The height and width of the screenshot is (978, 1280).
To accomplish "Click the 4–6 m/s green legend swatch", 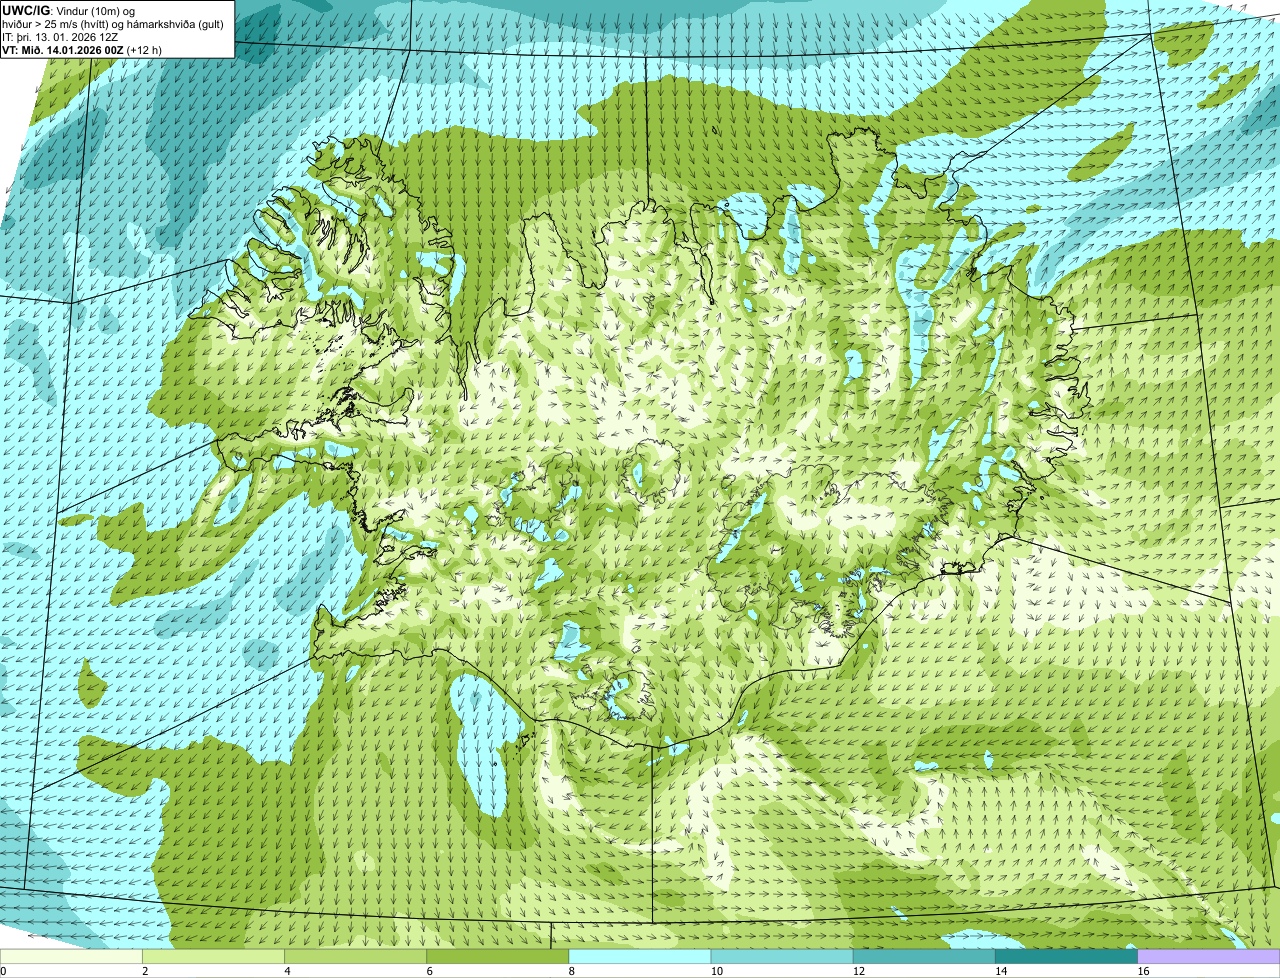I will tap(355, 957).
